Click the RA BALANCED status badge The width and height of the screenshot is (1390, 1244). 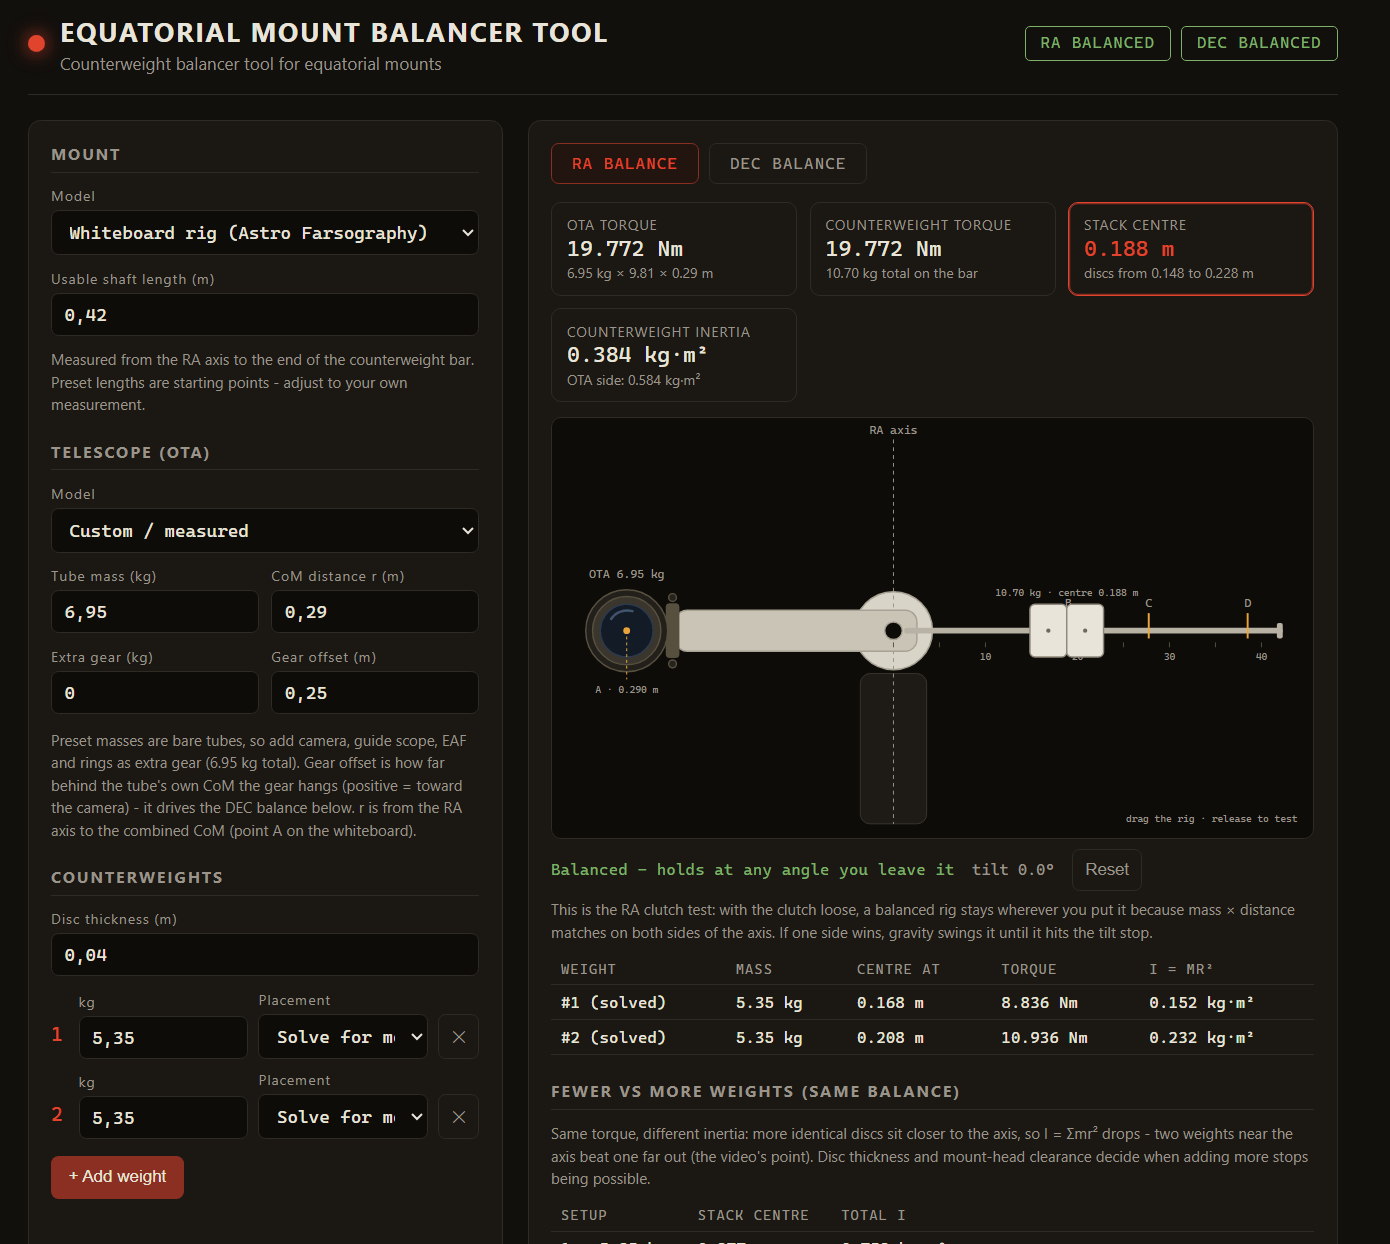click(x=1098, y=43)
